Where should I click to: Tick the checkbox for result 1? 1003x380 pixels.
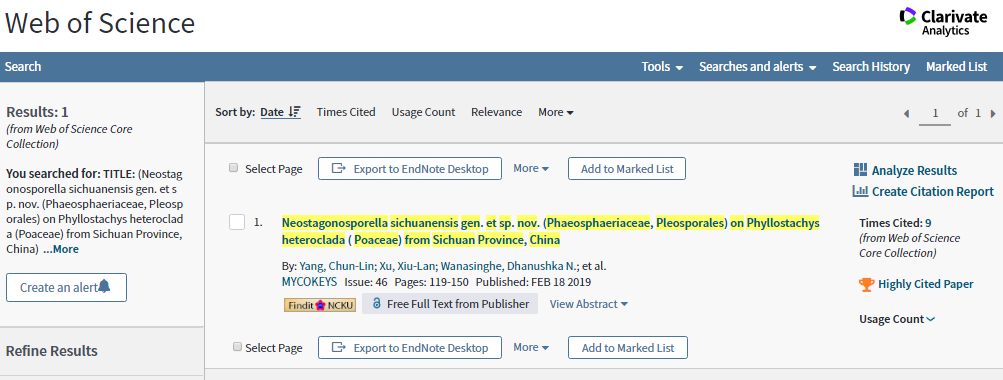pyautogui.click(x=237, y=222)
